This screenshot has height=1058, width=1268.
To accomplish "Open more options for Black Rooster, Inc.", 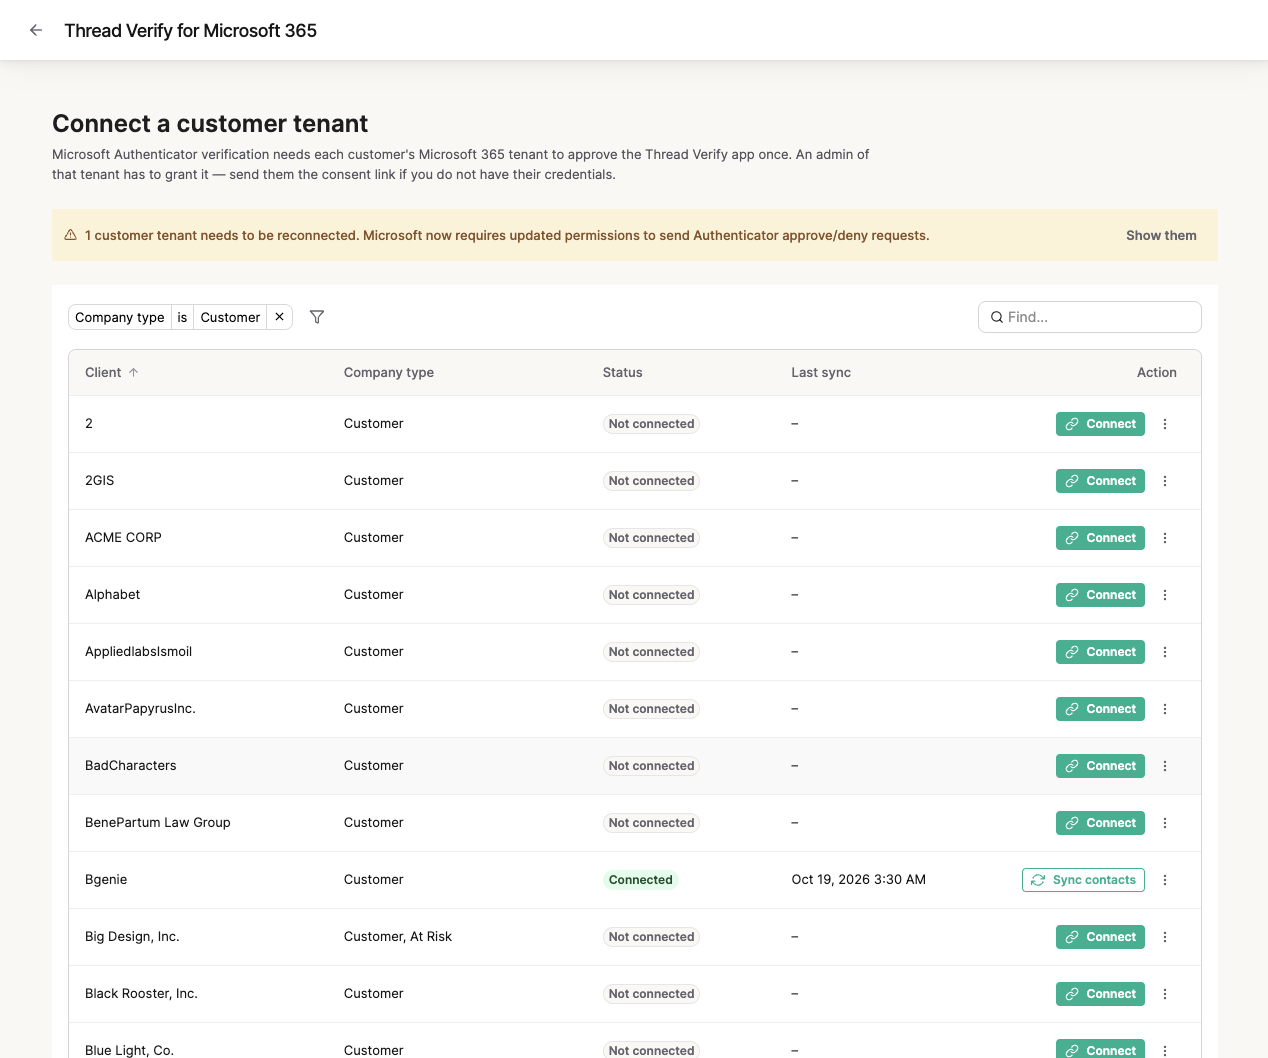I will point(1165,994).
